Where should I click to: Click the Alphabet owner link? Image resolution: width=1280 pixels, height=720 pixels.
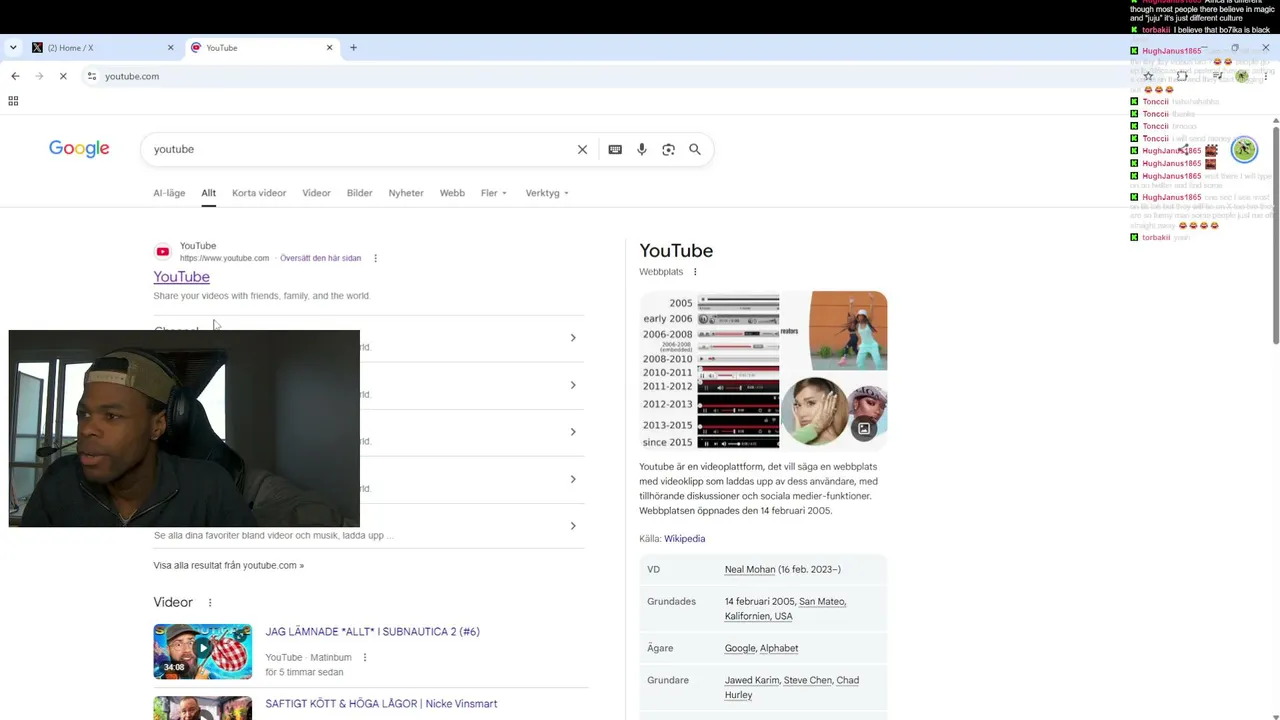point(779,649)
